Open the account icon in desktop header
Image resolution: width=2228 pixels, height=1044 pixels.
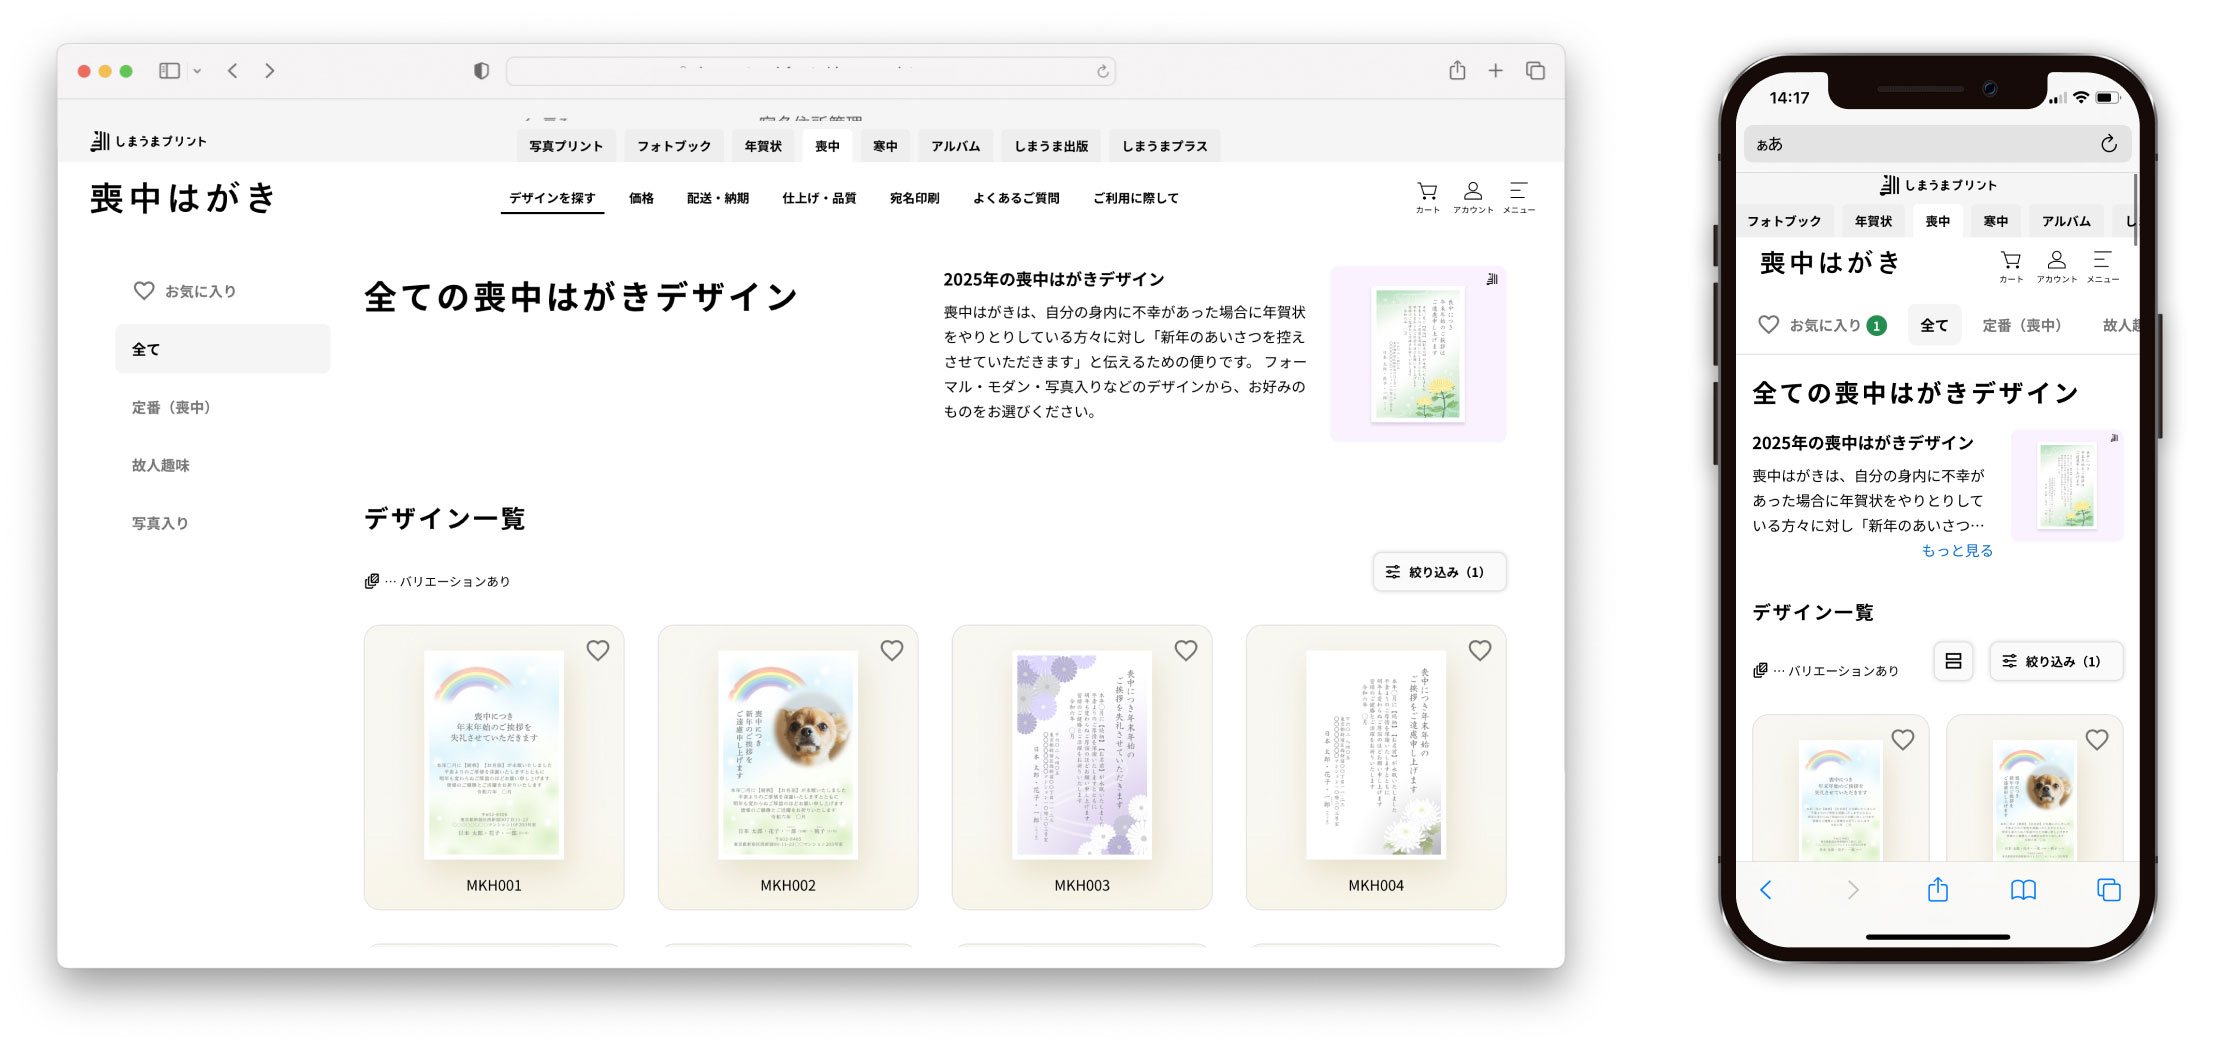(x=1472, y=196)
